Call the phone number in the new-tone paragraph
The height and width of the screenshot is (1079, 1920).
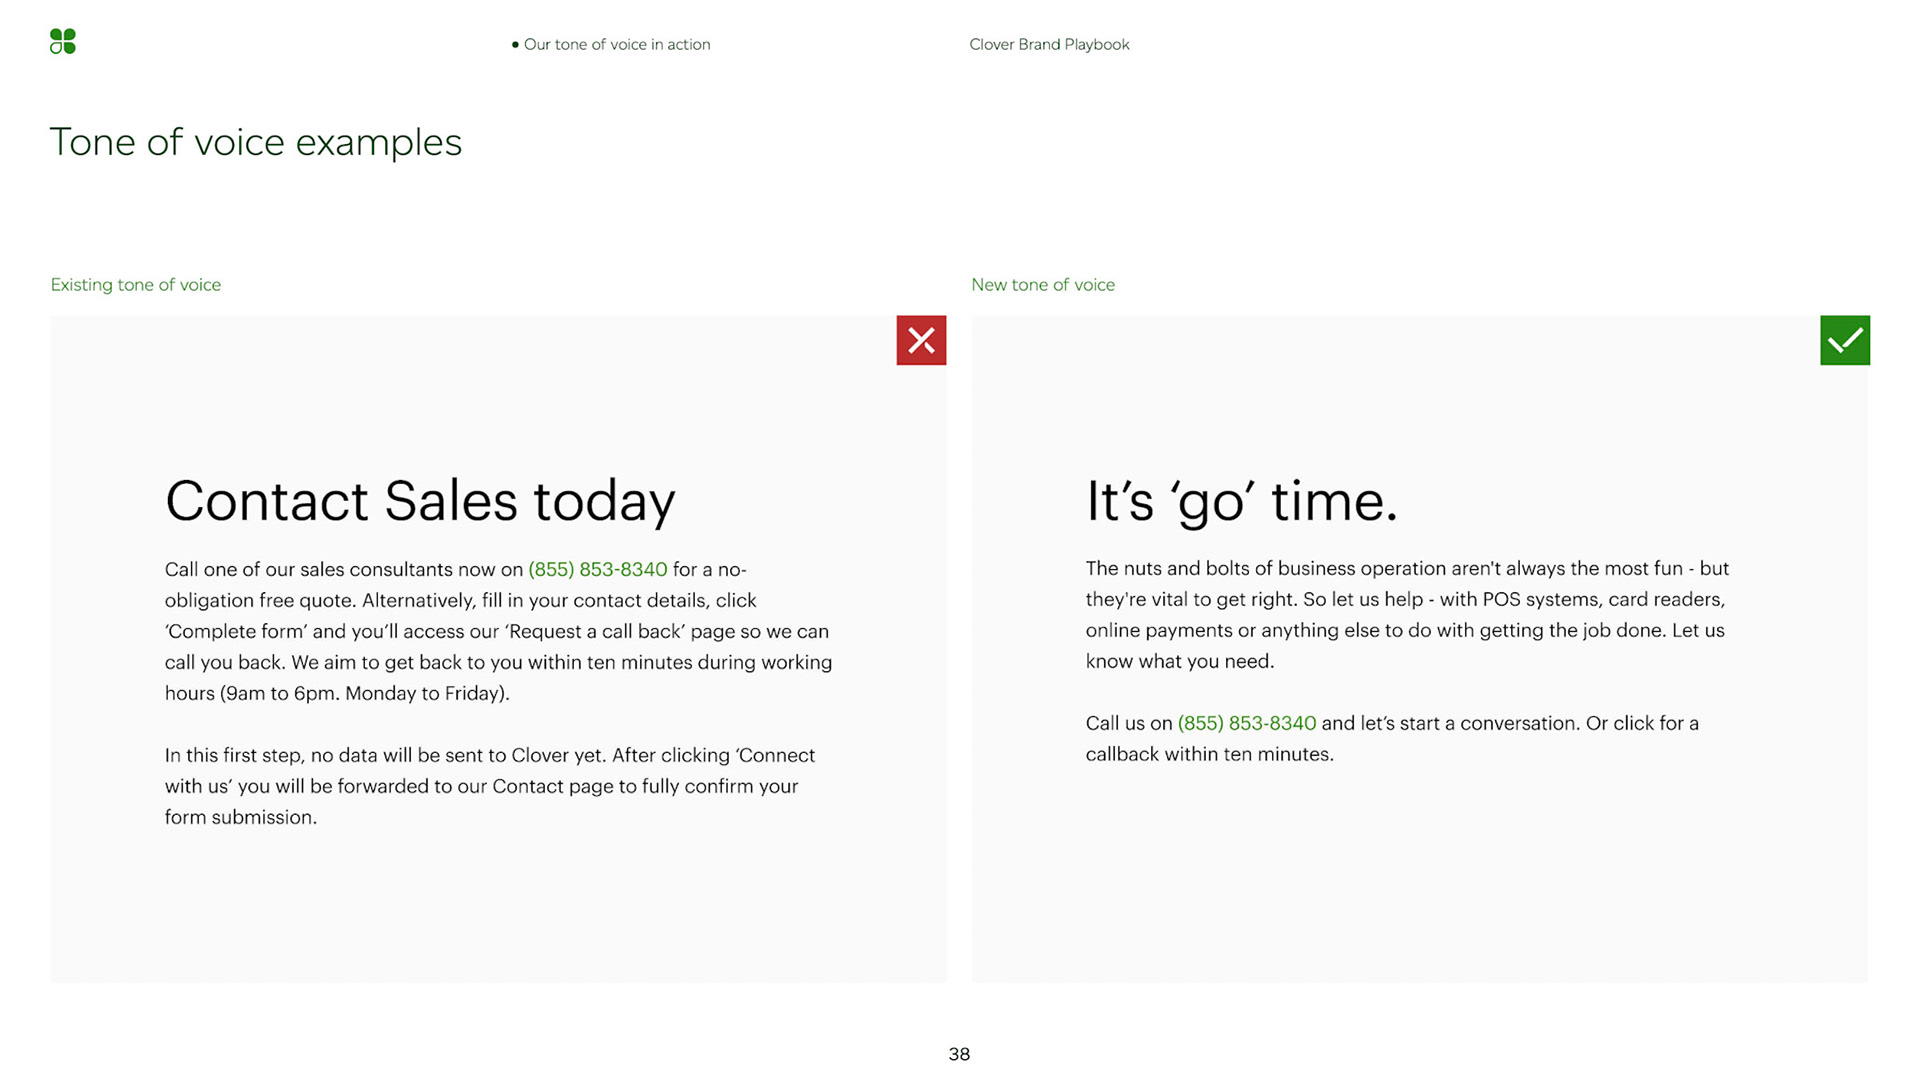1247,723
